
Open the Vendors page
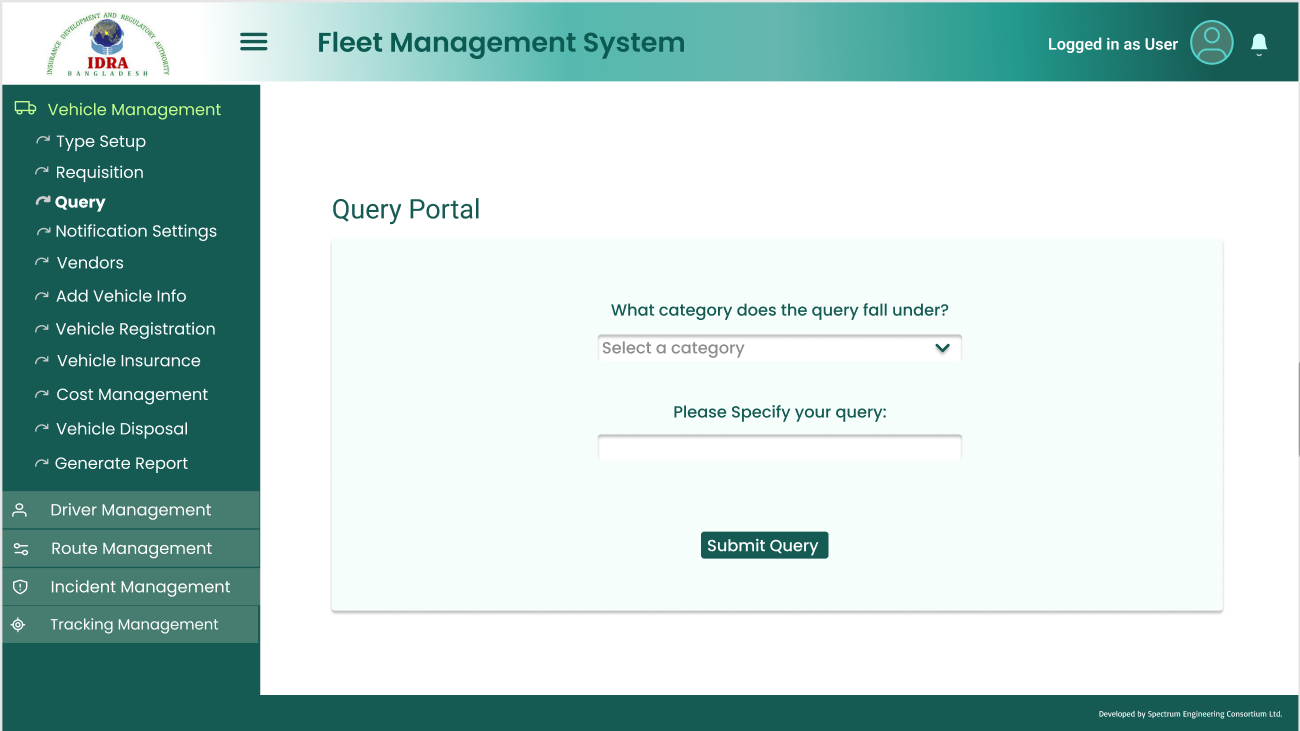coord(90,263)
